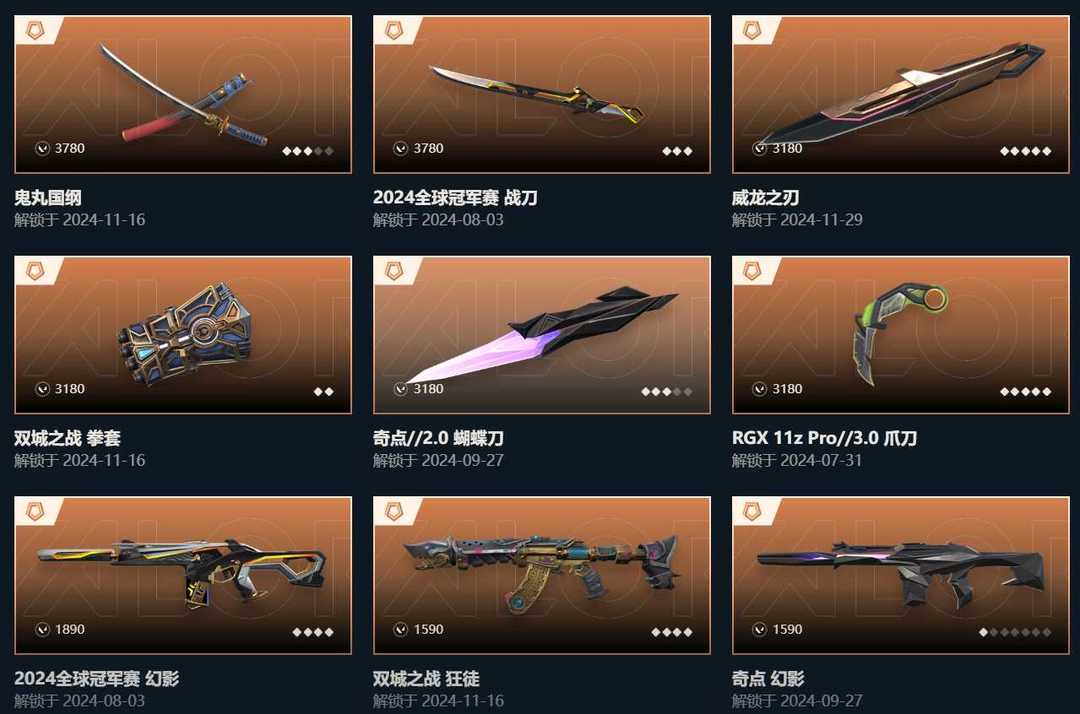This screenshot has width=1080, height=714.
Task: Click the level diamonds on the 奇点 幻影 card
Action: click(x=1015, y=631)
